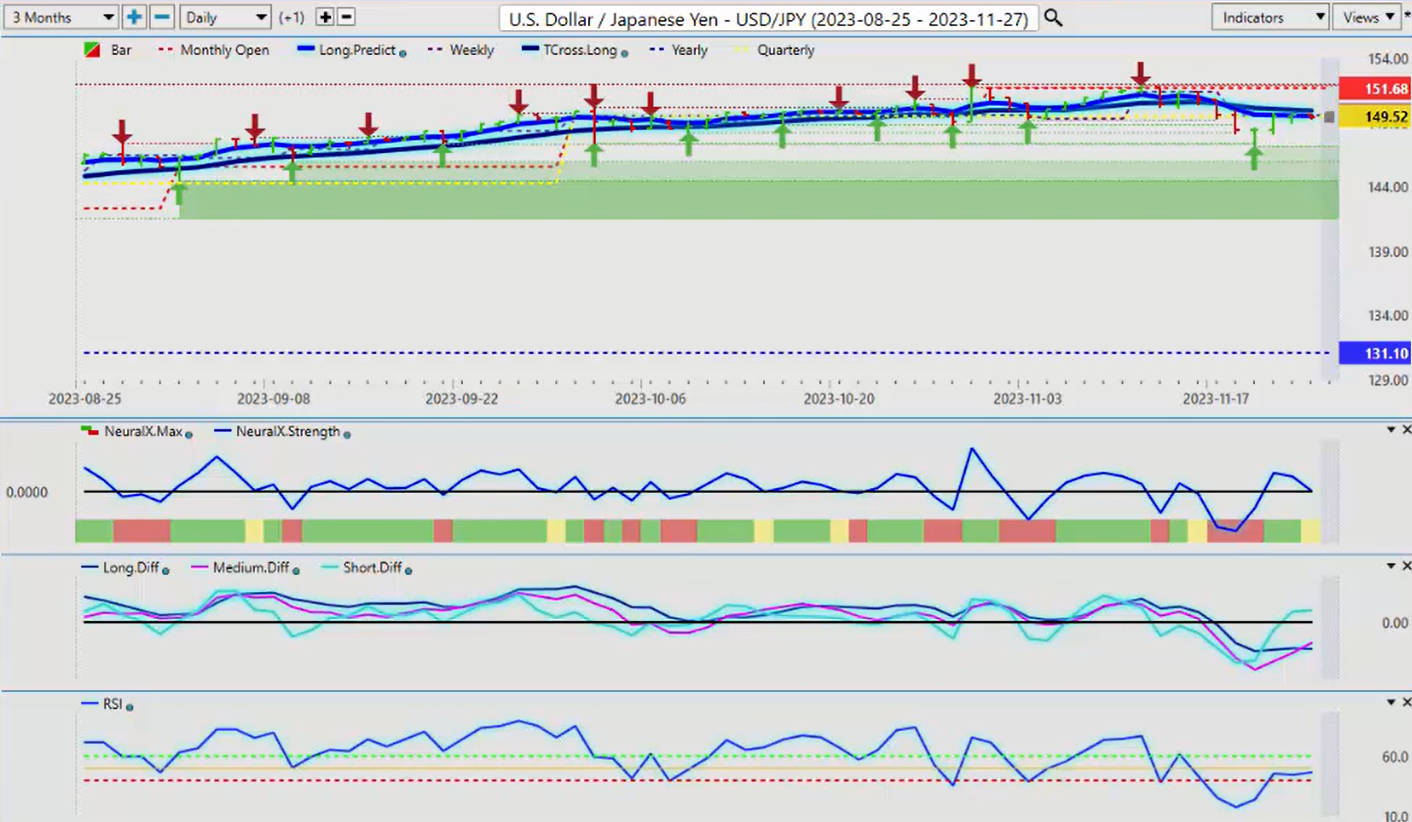Click the 0.0000 NeuralX axis value
1412x822 pixels.
(26, 492)
